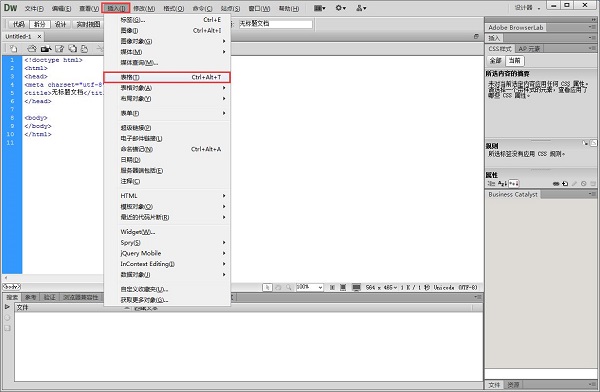Choose Widget(W)... menu item
Screen dimensions: 600x392
(x=167, y=232)
